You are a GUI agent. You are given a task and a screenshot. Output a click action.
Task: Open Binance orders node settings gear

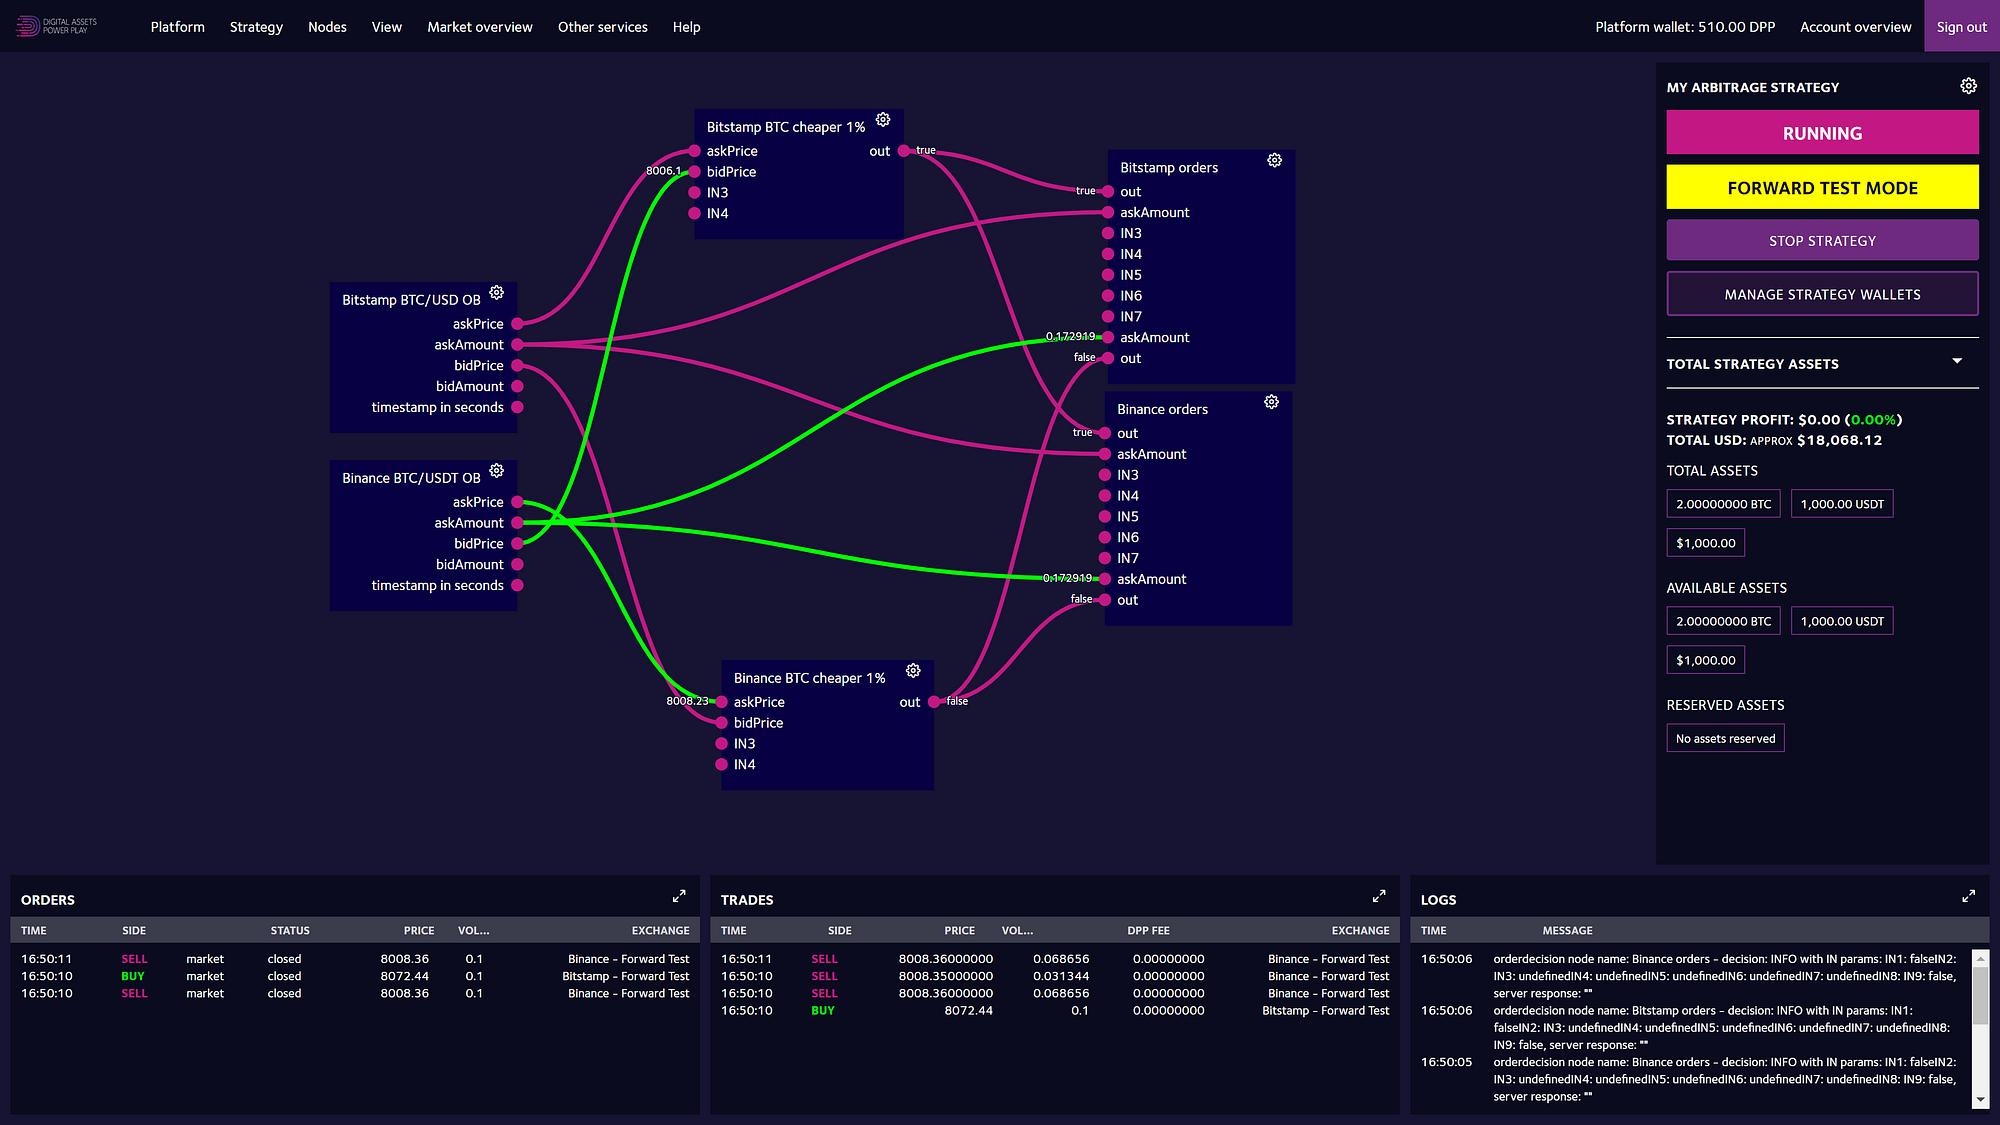[1271, 402]
